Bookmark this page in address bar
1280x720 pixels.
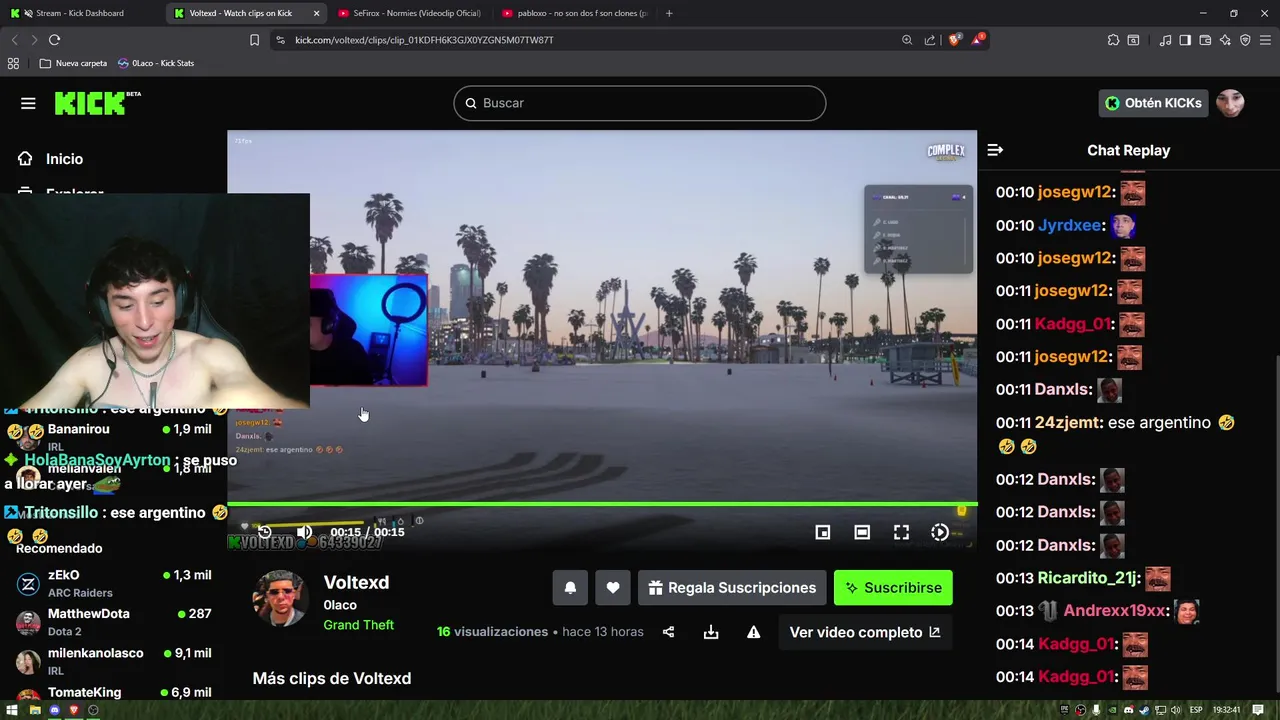point(254,40)
